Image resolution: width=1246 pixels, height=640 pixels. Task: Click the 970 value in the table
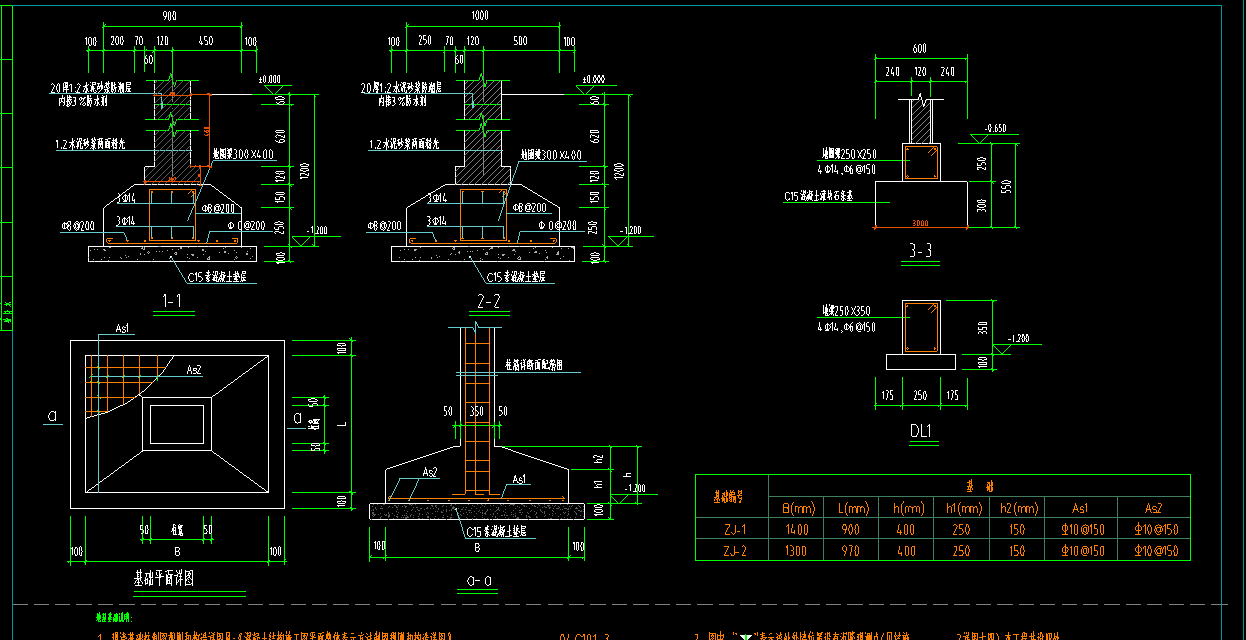(x=850, y=551)
